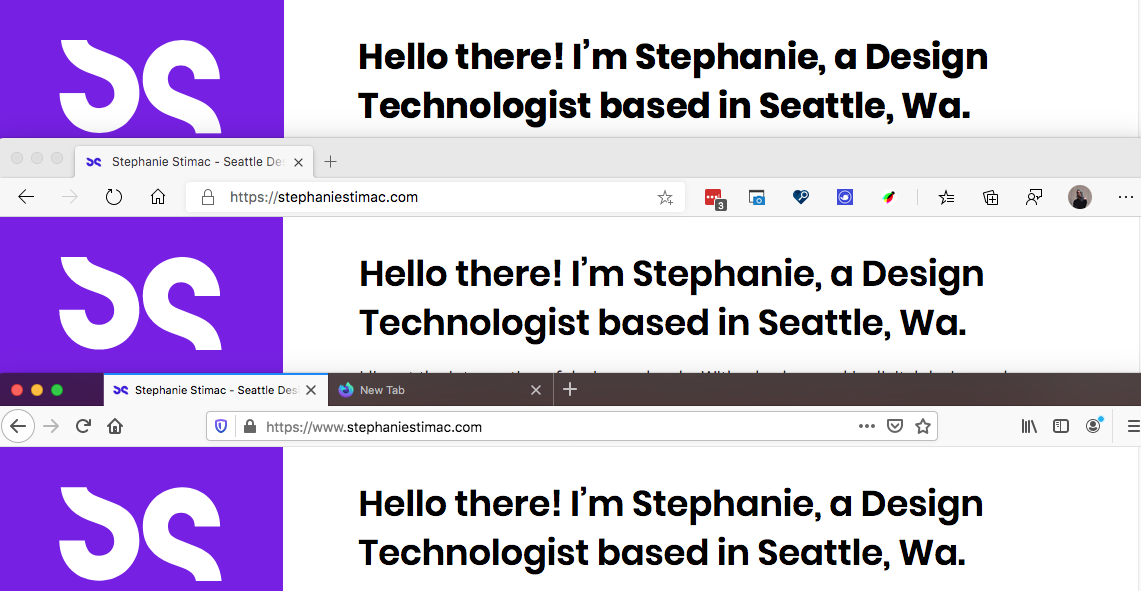Open the red LastPass extension with badge 3
Screen dimensions: 1141x591
pos(715,198)
